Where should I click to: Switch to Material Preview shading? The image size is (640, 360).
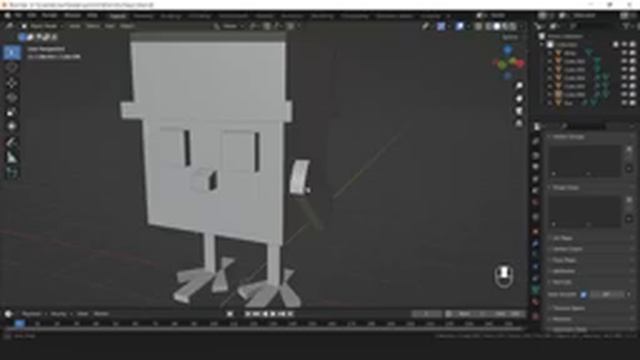(x=505, y=26)
